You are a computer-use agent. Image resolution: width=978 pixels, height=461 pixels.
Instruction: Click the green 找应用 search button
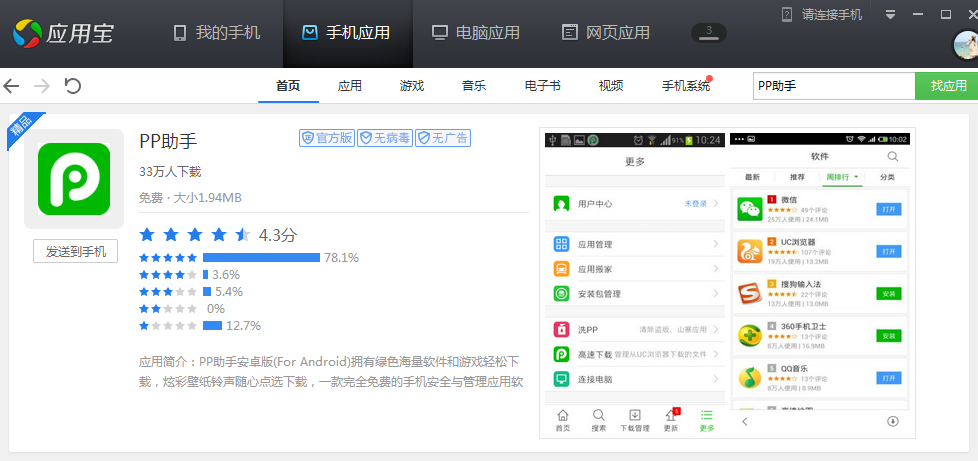949,86
